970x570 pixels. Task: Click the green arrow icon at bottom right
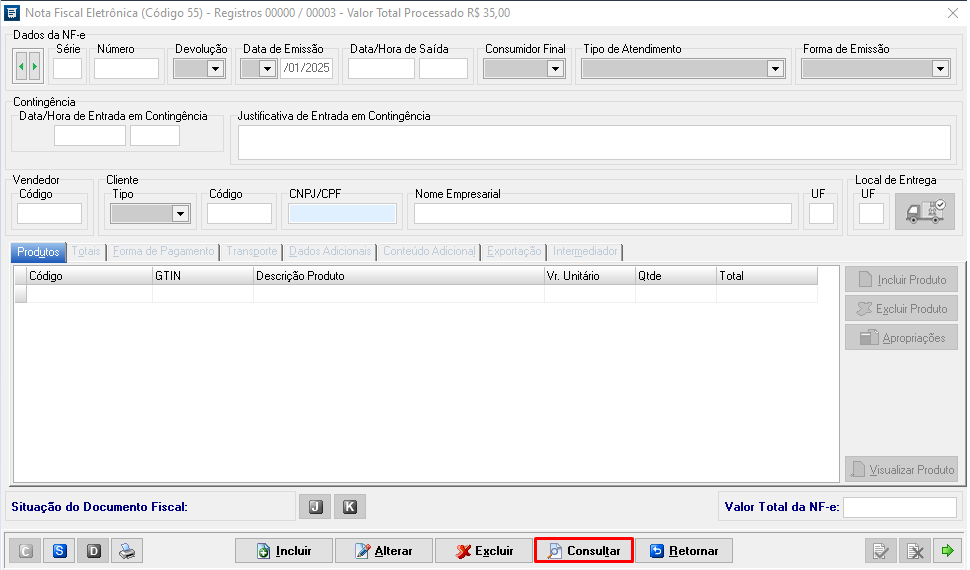(946, 551)
